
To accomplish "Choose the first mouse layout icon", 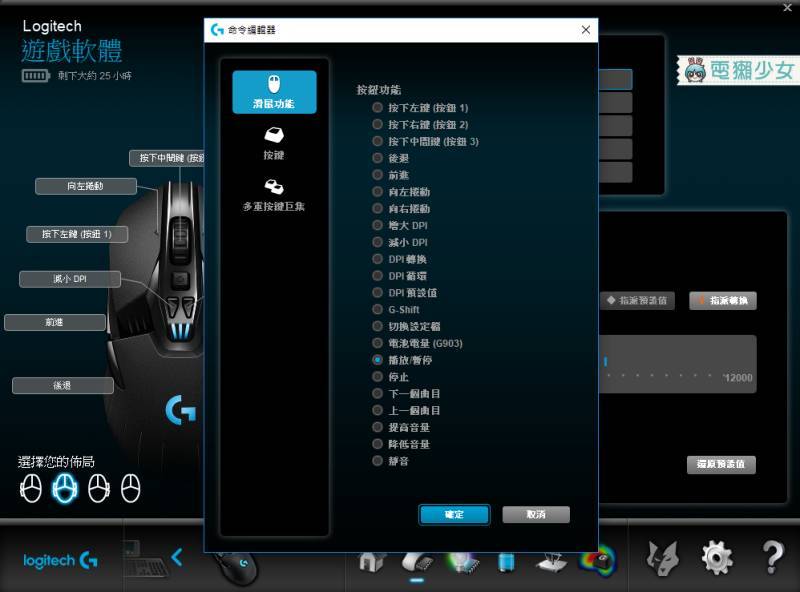I will coord(31,488).
